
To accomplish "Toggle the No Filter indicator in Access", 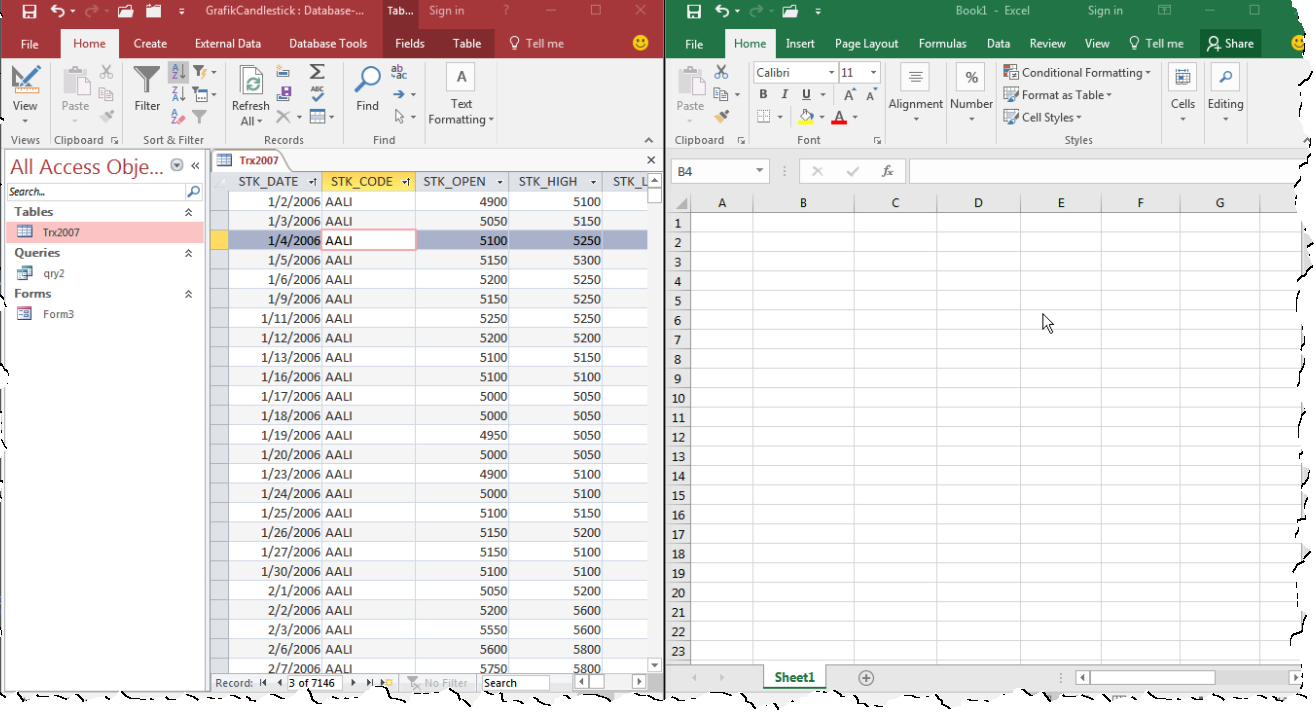I will (x=438, y=683).
